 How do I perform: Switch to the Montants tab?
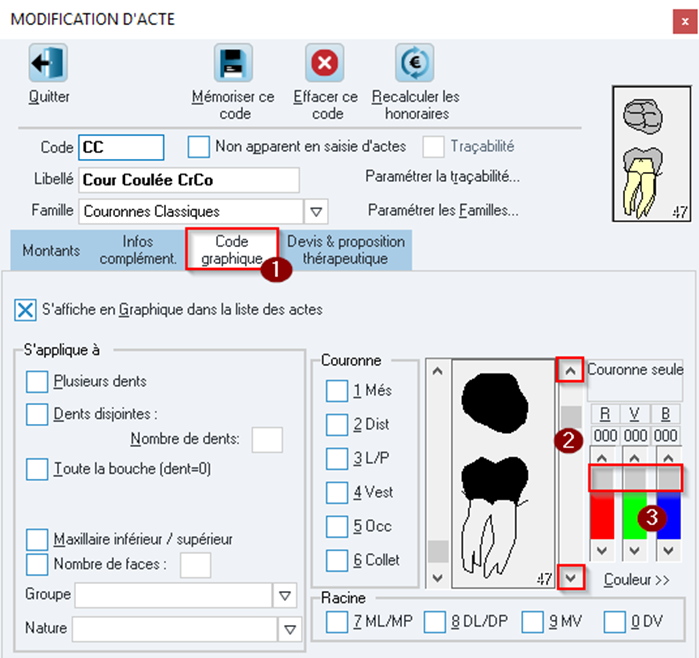51,251
